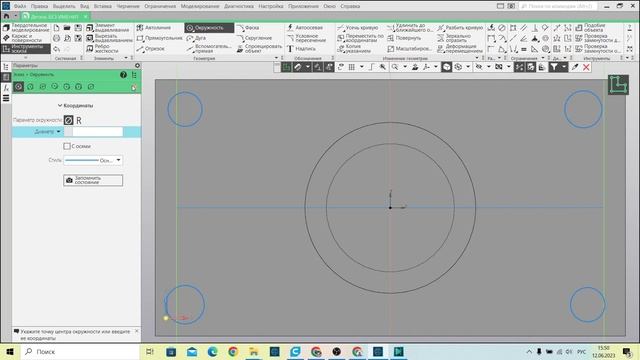Click Удлинить до ближайшего объекта tool

410,28
